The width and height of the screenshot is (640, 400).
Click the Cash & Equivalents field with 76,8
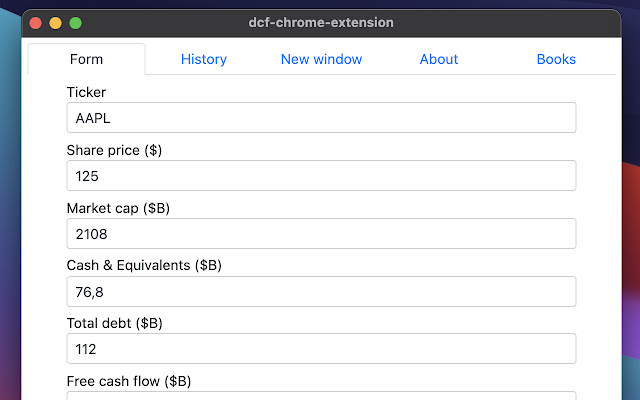point(321,291)
